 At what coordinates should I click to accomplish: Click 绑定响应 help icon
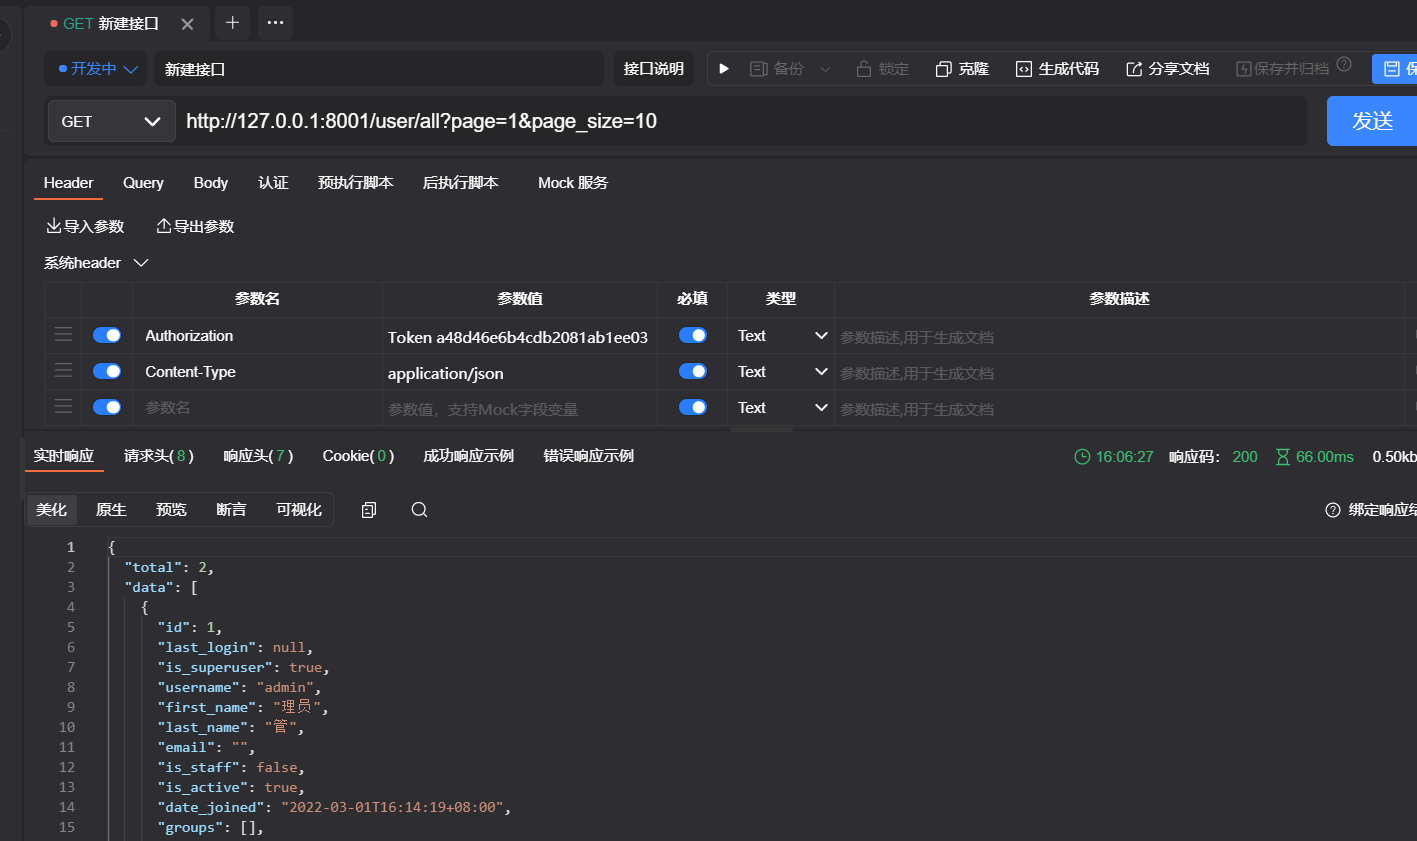tap(1332, 510)
